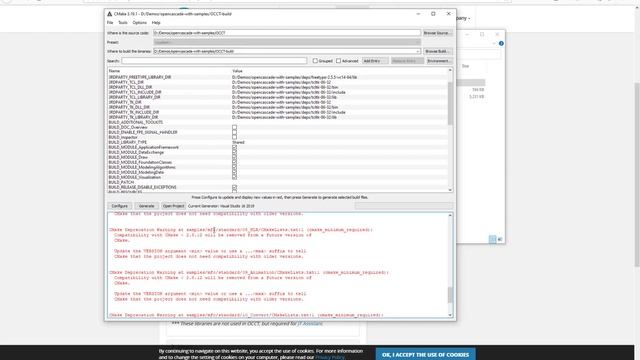Select the 3RDPARTY_TK_INCLUDE_DIR row
The width and height of the screenshot is (640, 360).
pos(278,112)
